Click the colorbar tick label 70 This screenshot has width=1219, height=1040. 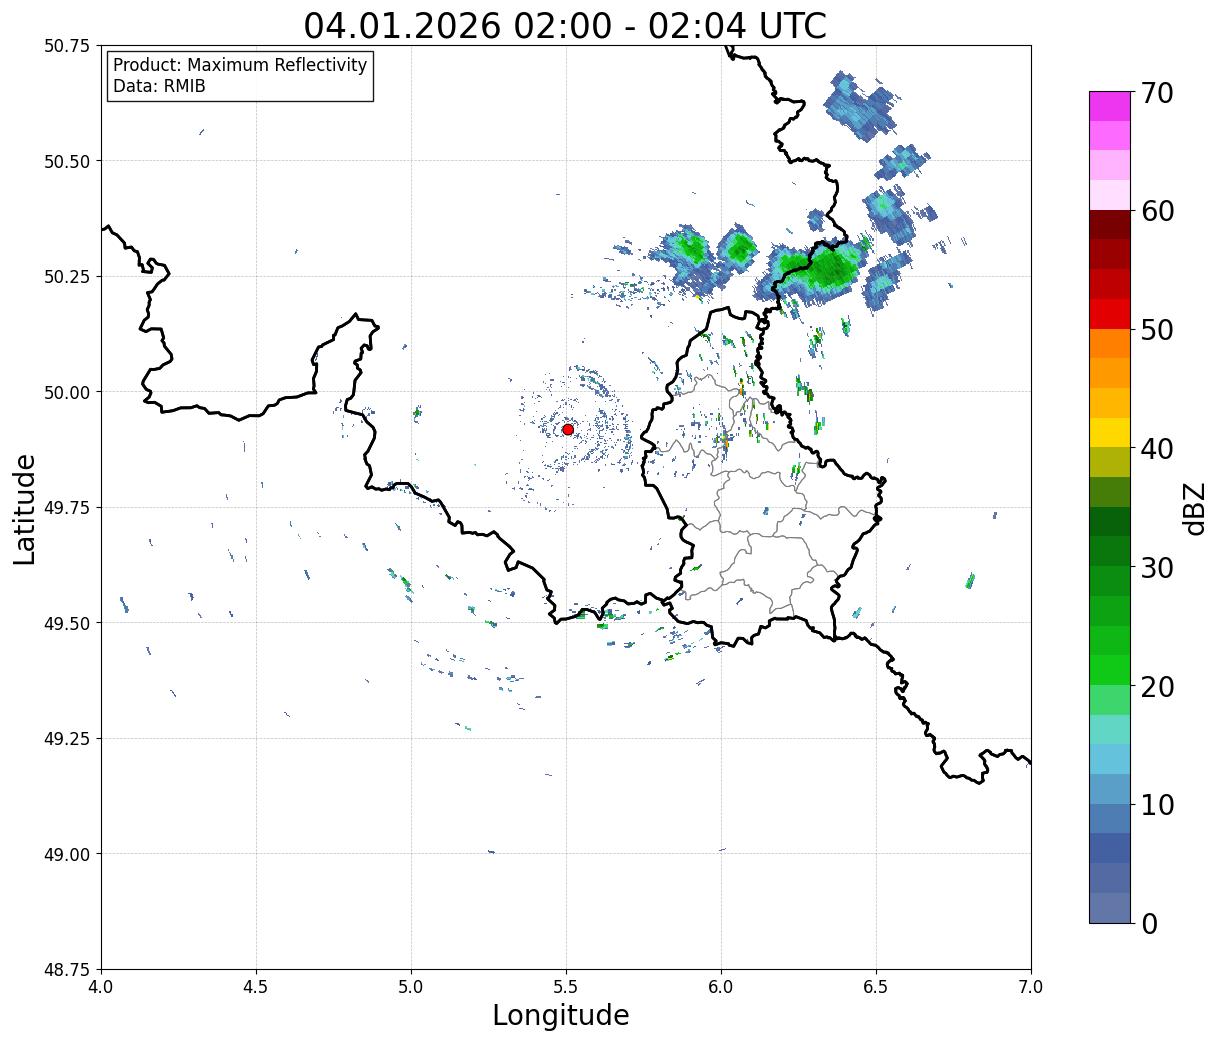click(1156, 93)
